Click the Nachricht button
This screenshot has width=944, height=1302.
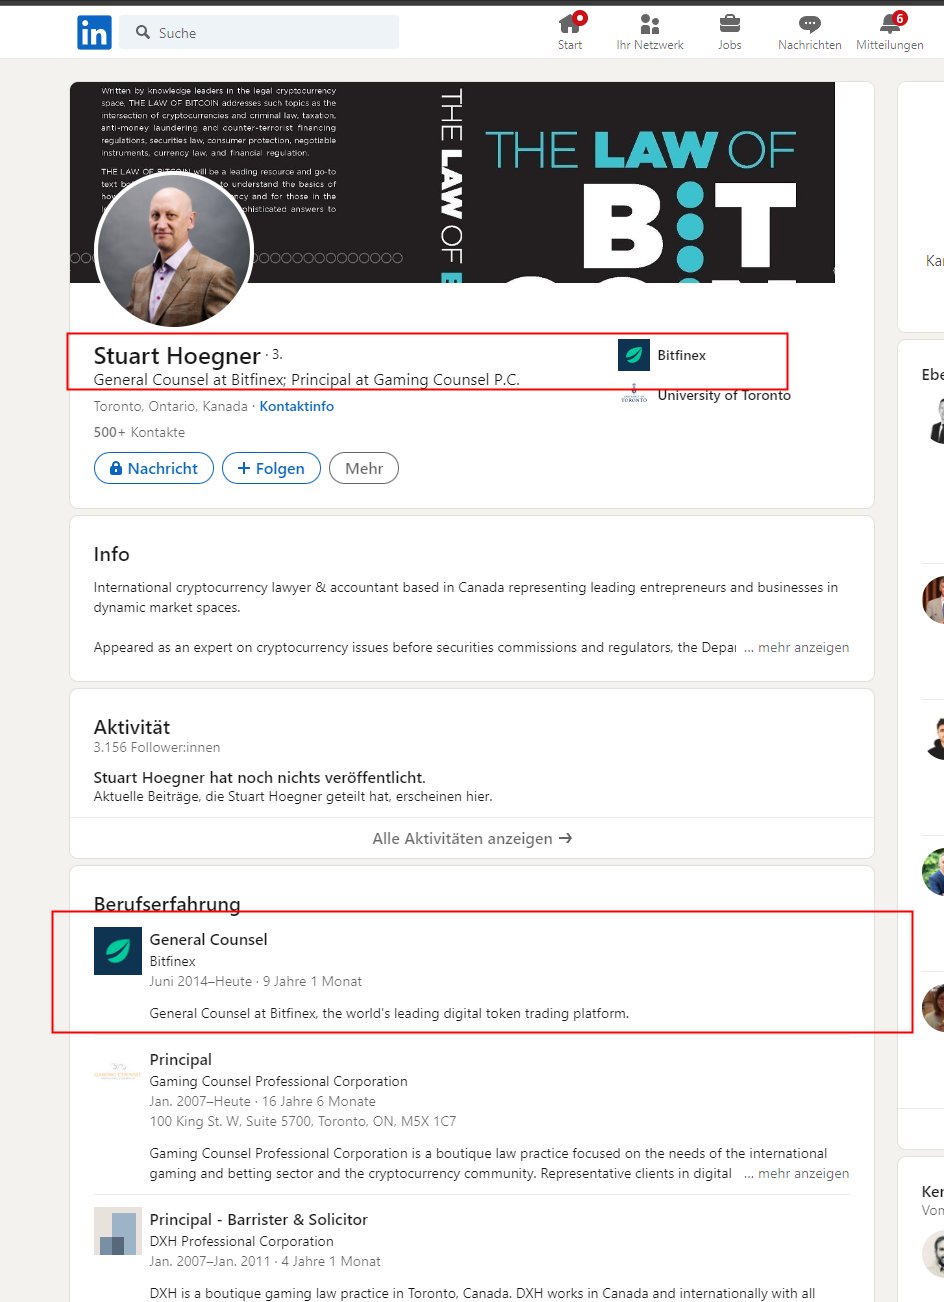coord(154,468)
